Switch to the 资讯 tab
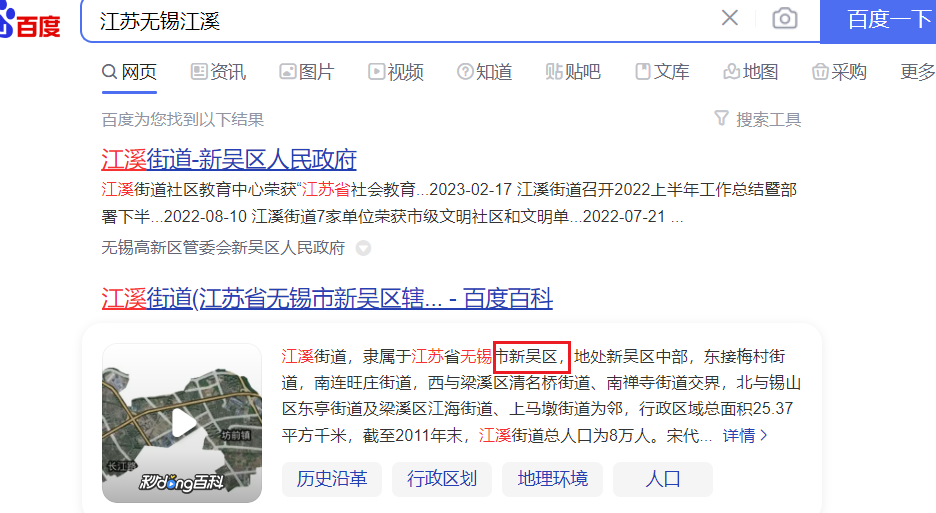 [218, 72]
